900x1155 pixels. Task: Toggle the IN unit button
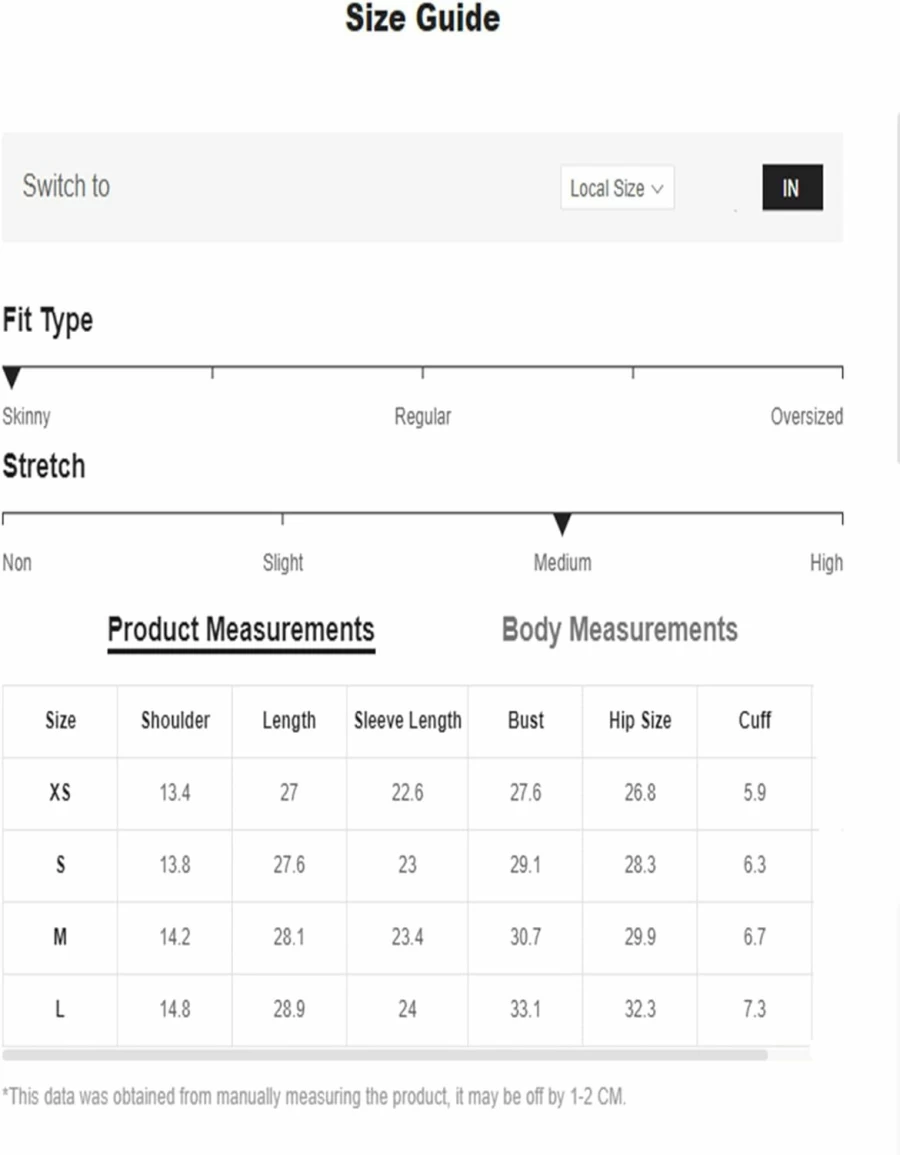pos(792,188)
